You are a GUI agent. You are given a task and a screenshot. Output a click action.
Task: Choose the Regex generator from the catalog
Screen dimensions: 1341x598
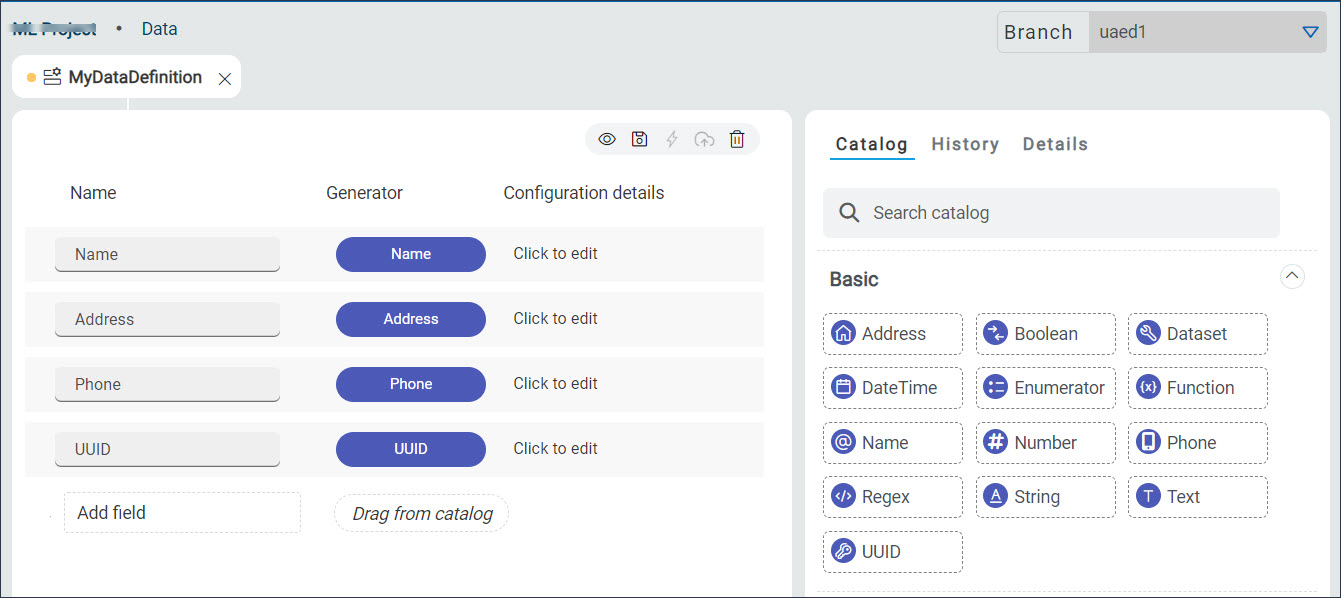pyautogui.click(x=891, y=496)
